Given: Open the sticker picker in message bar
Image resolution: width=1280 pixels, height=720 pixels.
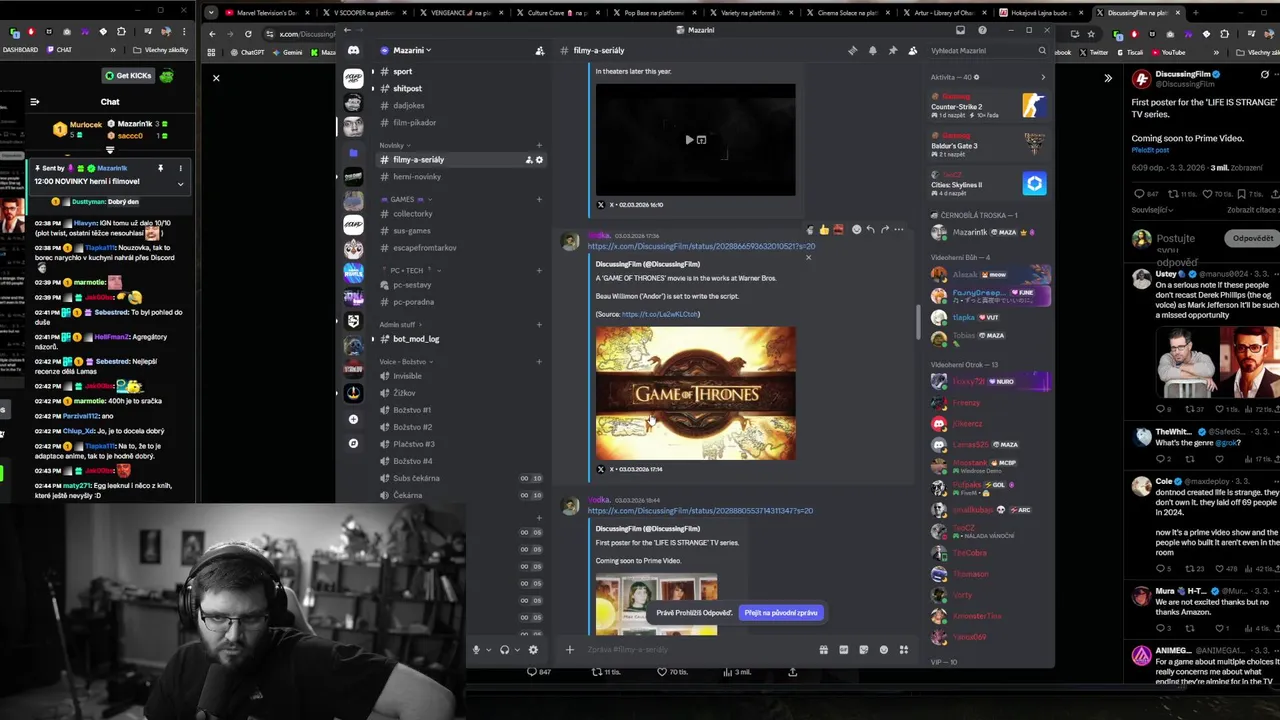Looking at the screenshot, I should point(864,649).
